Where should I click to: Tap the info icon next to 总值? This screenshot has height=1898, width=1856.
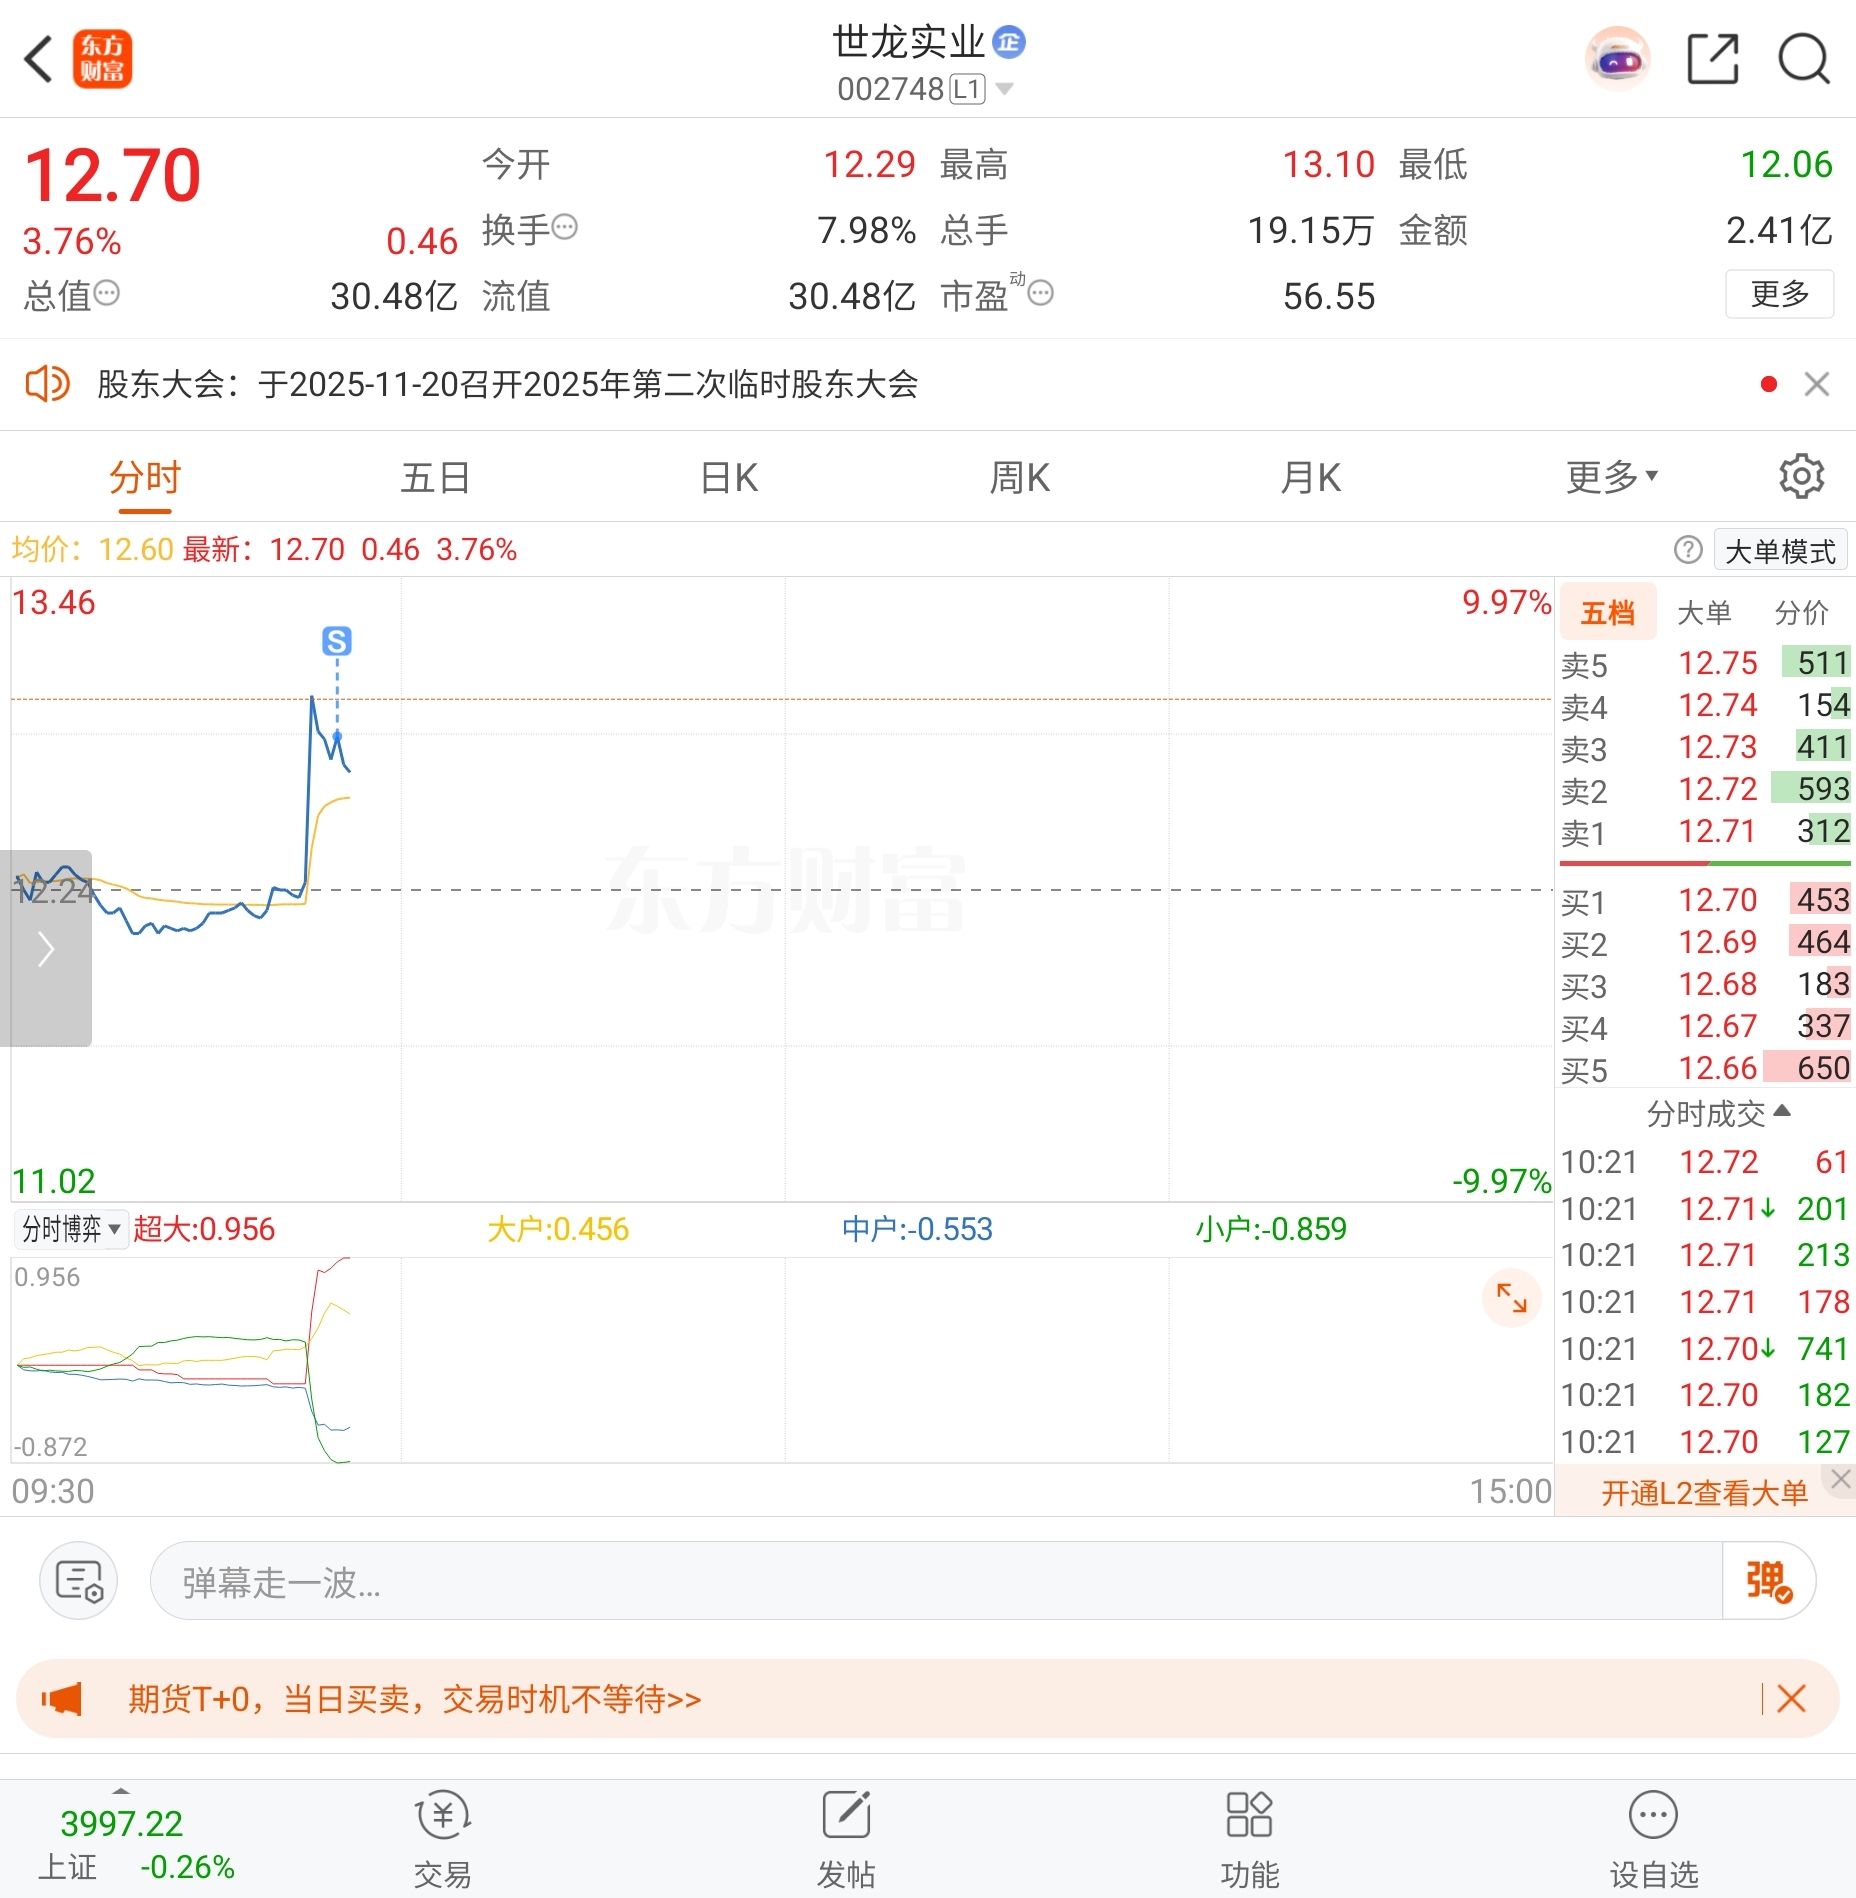tap(107, 293)
